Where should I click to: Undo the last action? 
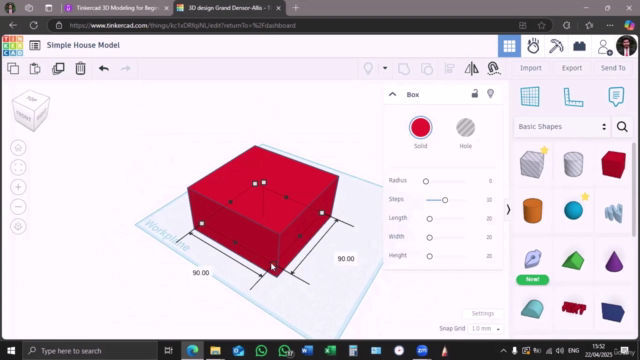point(104,68)
